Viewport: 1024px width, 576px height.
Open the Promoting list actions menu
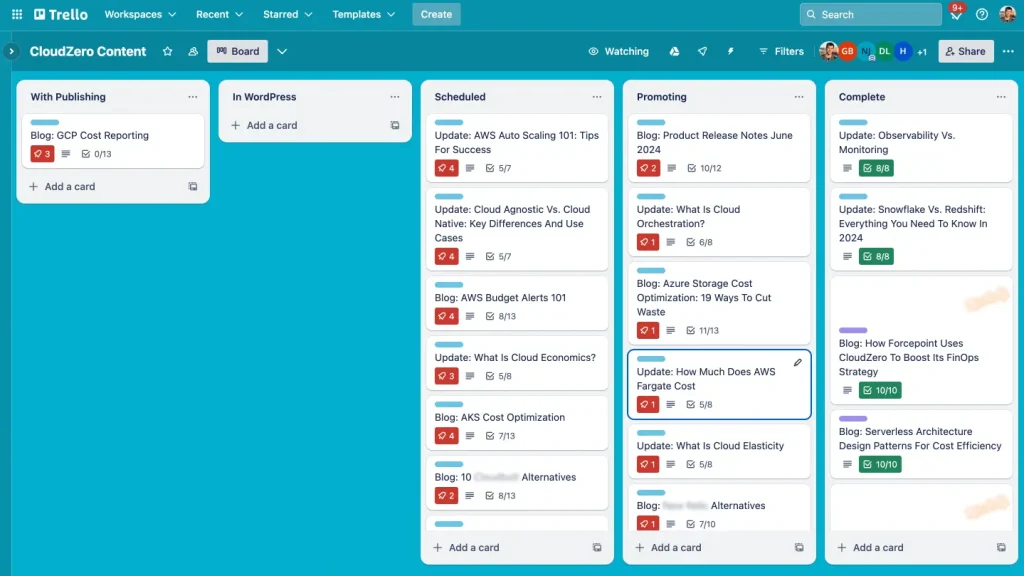click(798, 97)
